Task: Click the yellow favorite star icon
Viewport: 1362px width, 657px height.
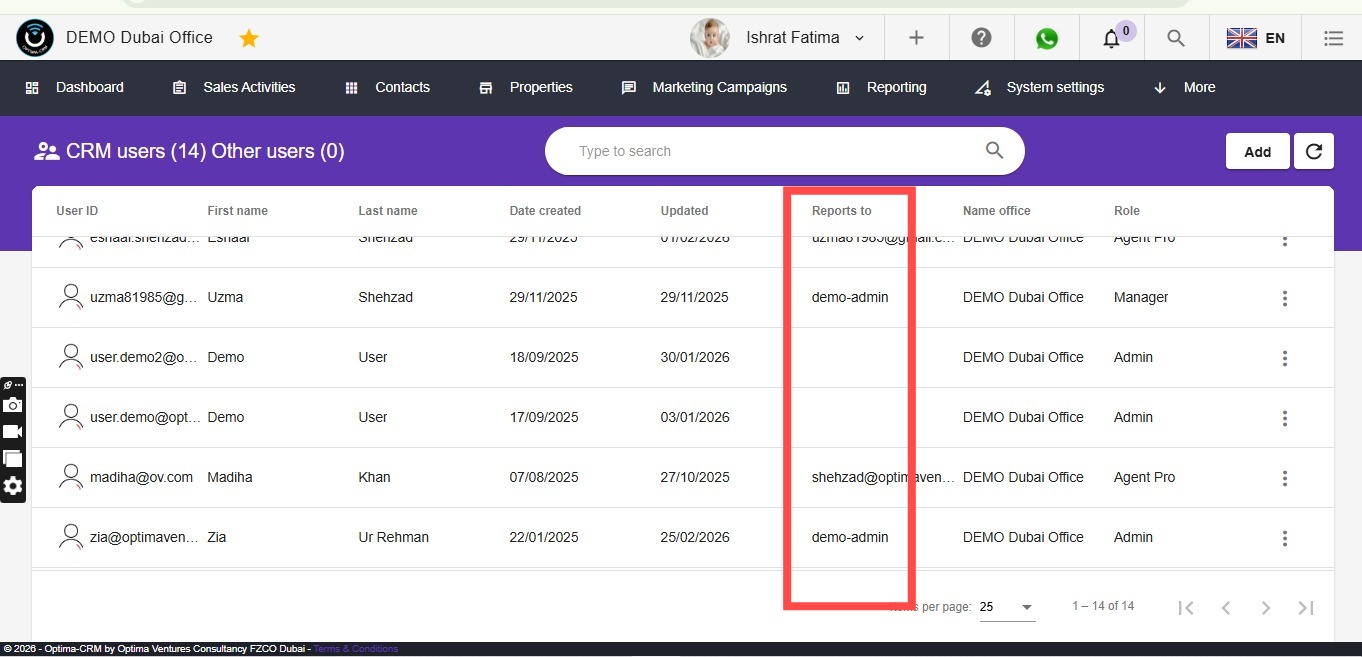Action: pyautogui.click(x=249, y=38)
